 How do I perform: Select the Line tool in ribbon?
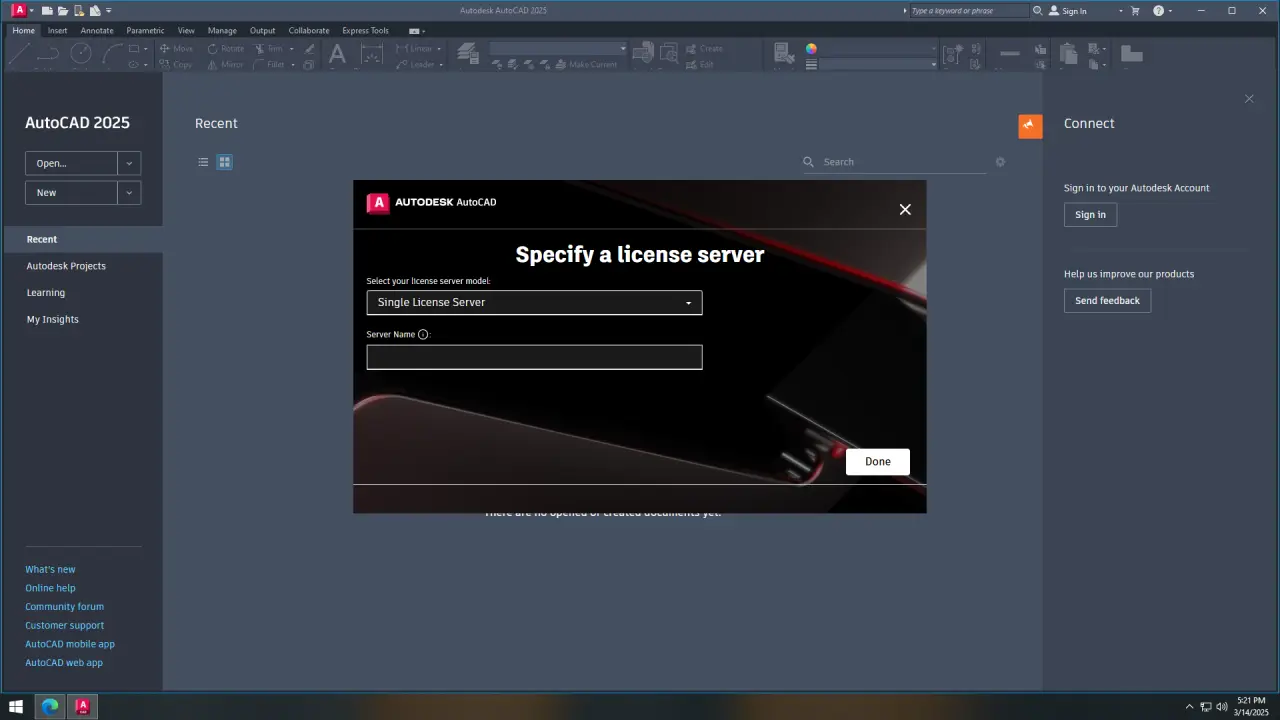(x=18, y=54)
